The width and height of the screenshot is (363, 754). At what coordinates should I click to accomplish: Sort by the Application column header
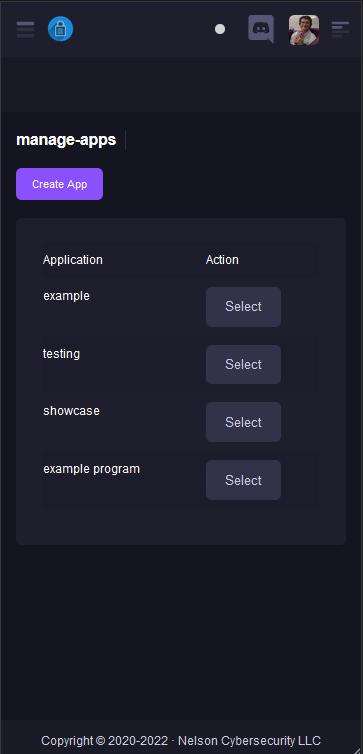tap(73, 260)
